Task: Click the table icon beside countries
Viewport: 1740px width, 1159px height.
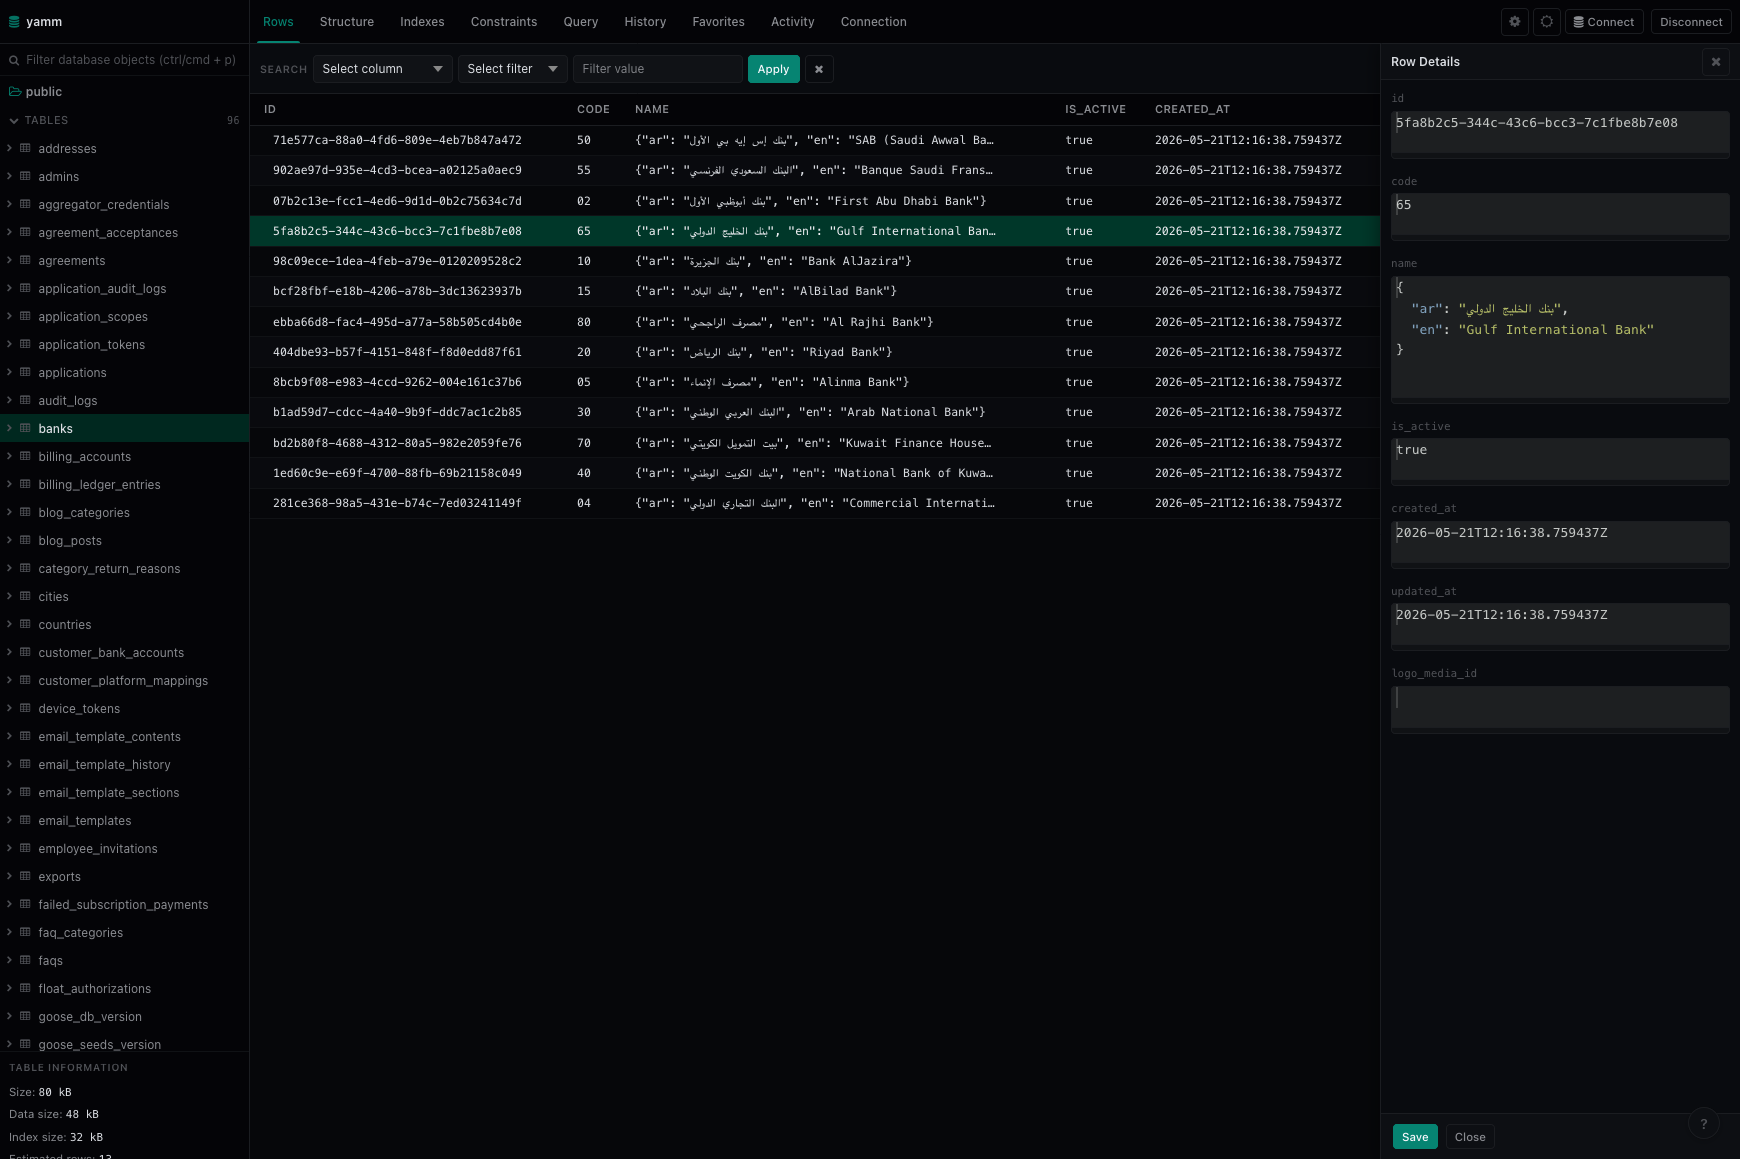Action: 25,624
